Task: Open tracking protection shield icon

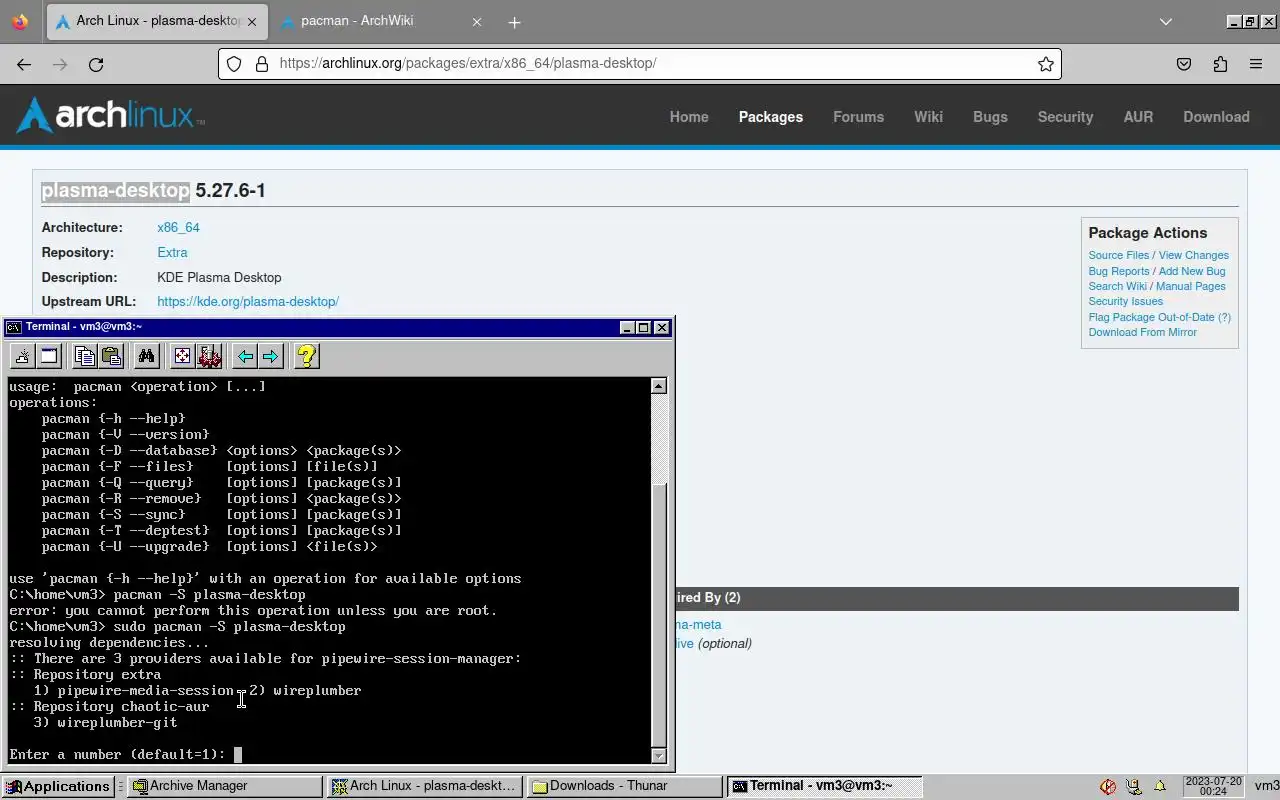Action: point(234,64)
